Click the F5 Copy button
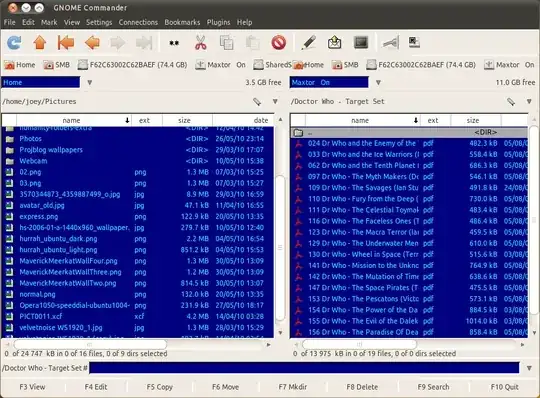Viewport: 540px width, 398px height. click(159, 387)
